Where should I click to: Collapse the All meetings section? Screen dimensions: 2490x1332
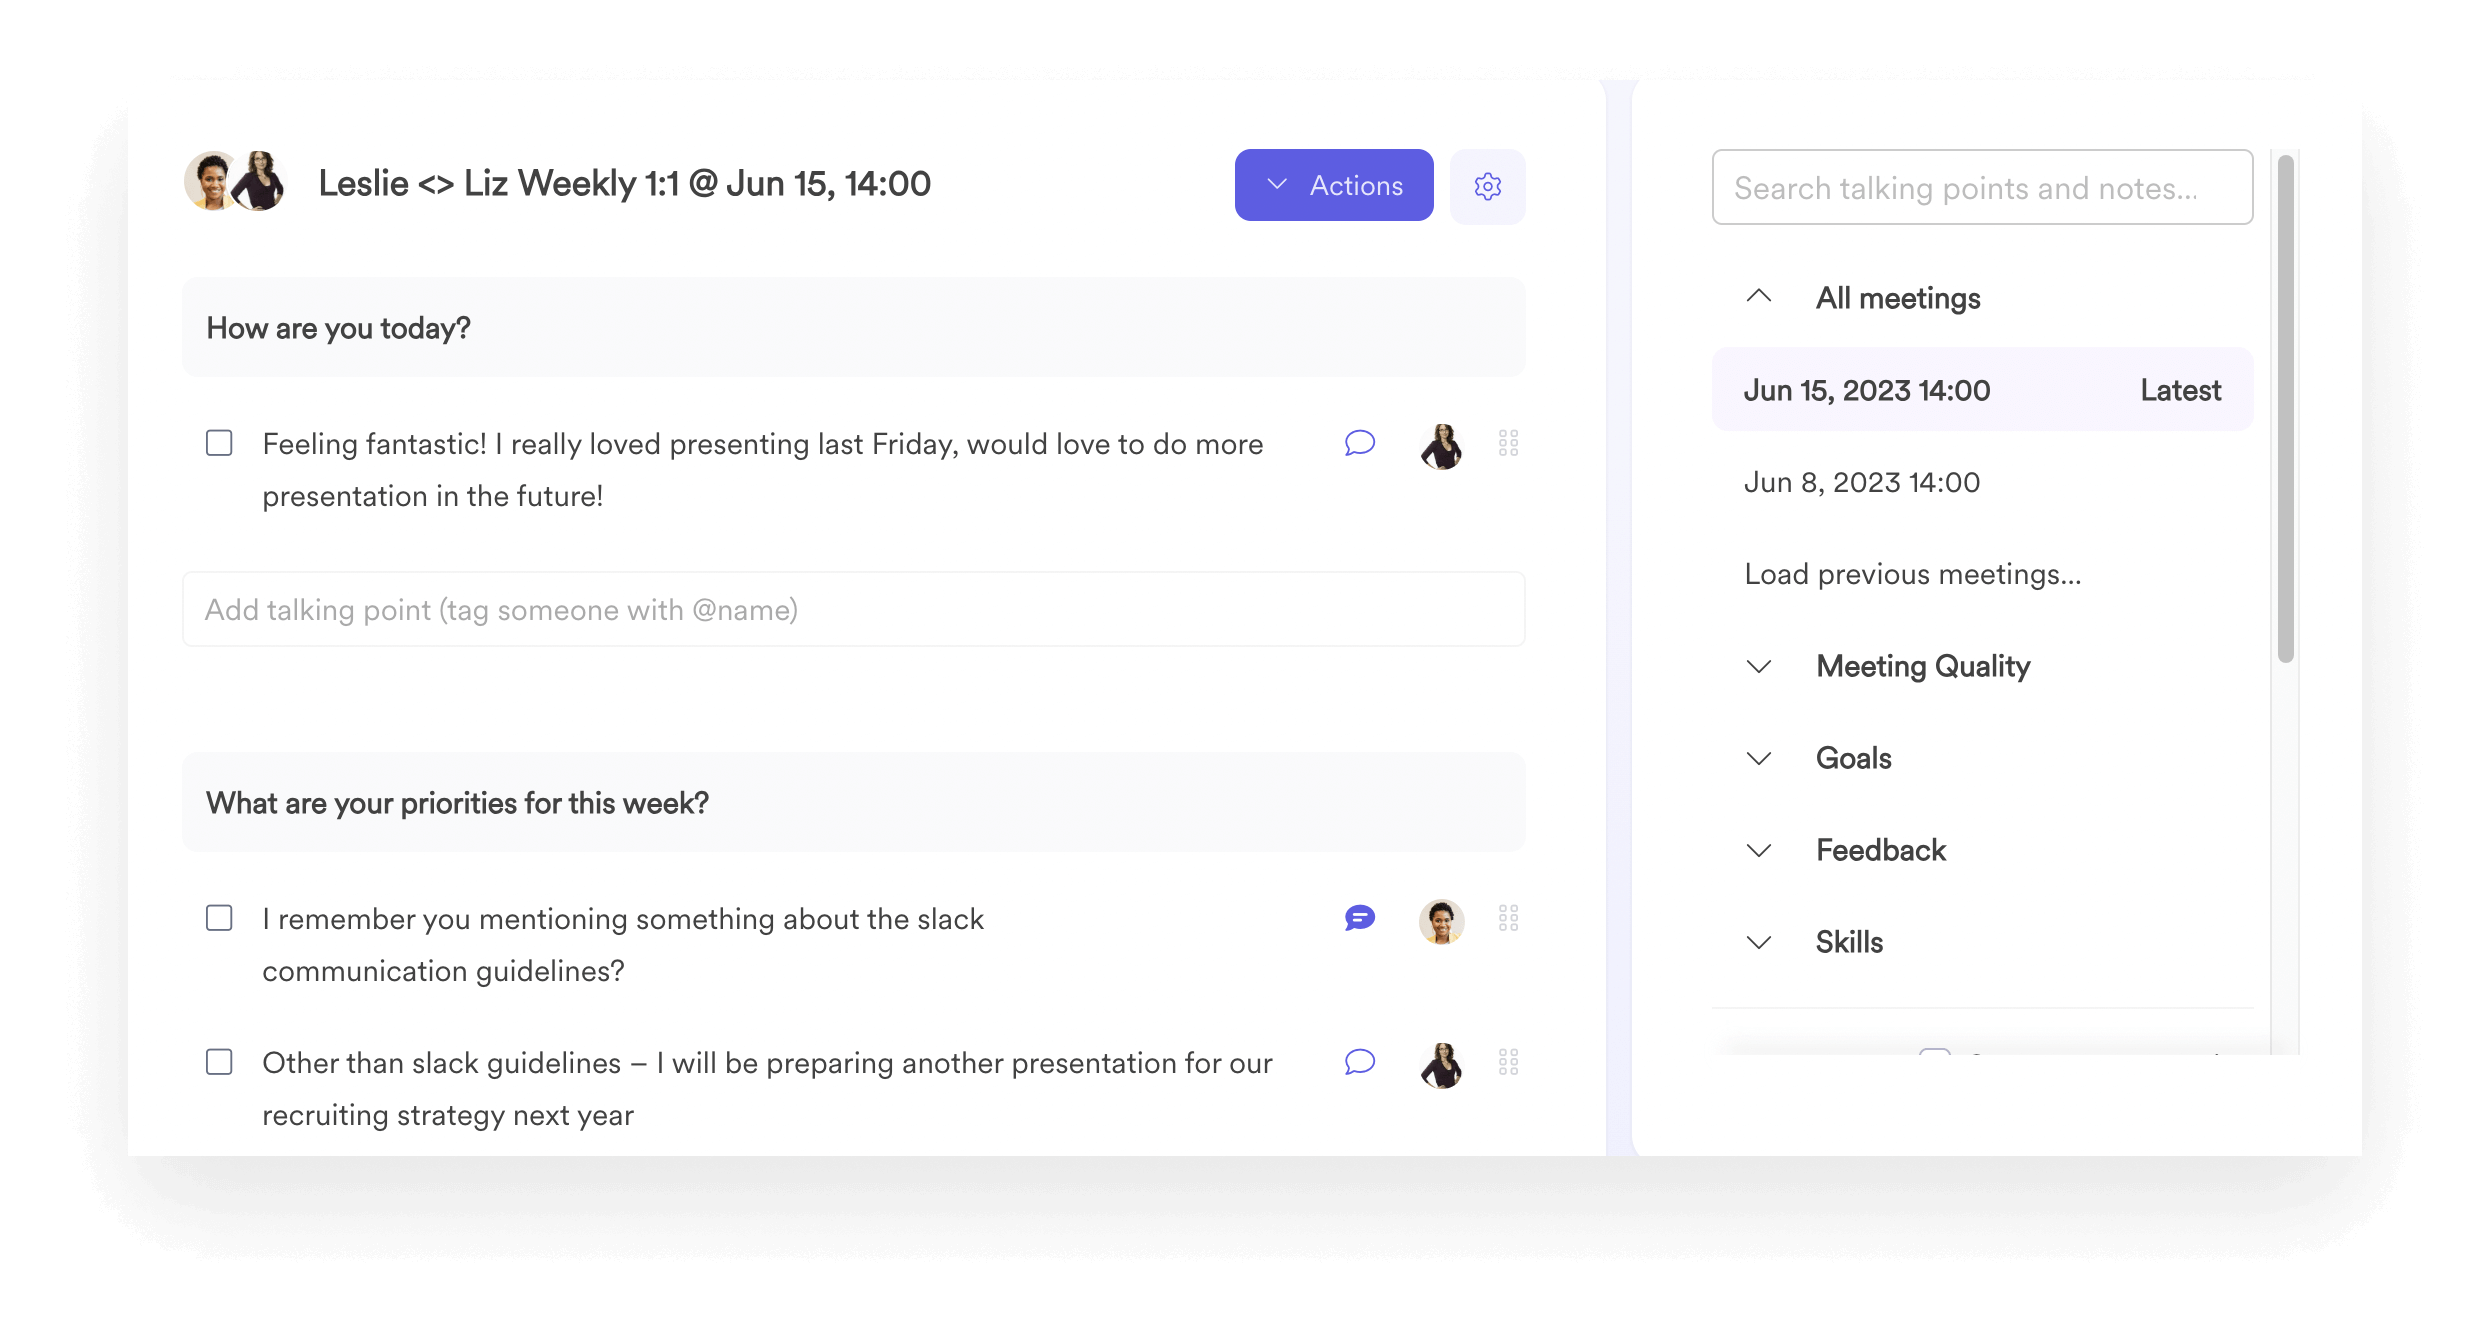pos(1759,296)
